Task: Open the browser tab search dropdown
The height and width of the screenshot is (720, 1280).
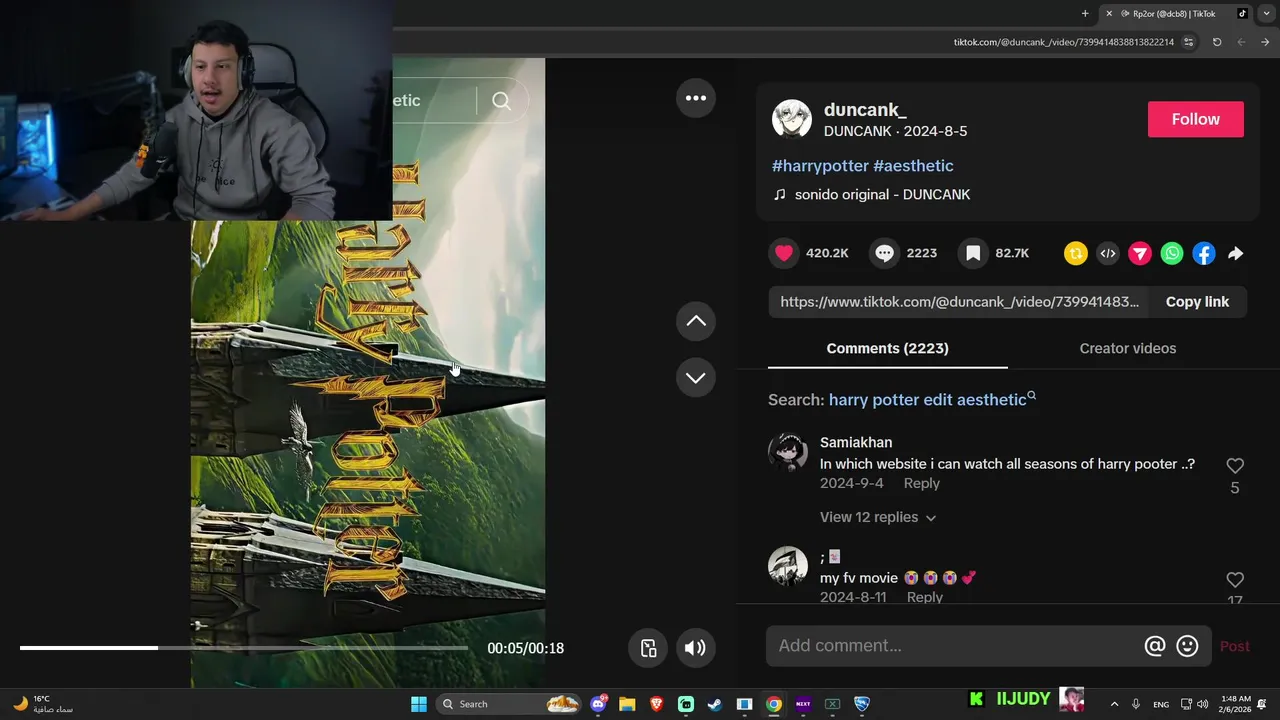Action: click(1266, 14)
